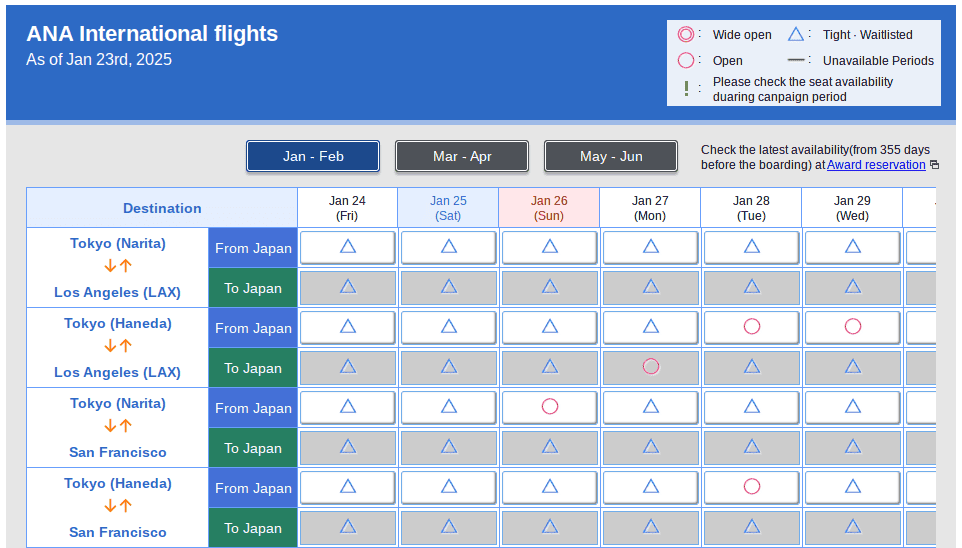Click the Jan 24 (Fri) column header
Image resolution: width=962 pixels, height=548 pixels.
pos(347,208)
